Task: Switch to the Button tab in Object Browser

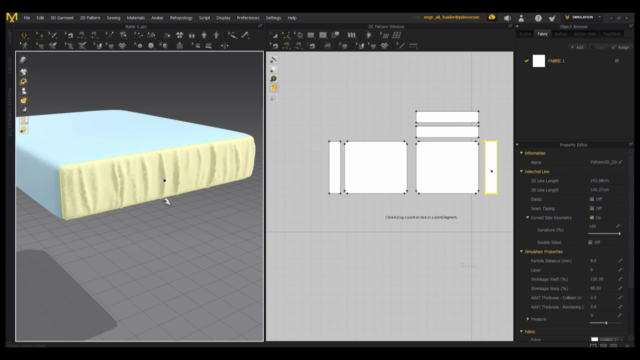Action: click(x=561, y=34)
